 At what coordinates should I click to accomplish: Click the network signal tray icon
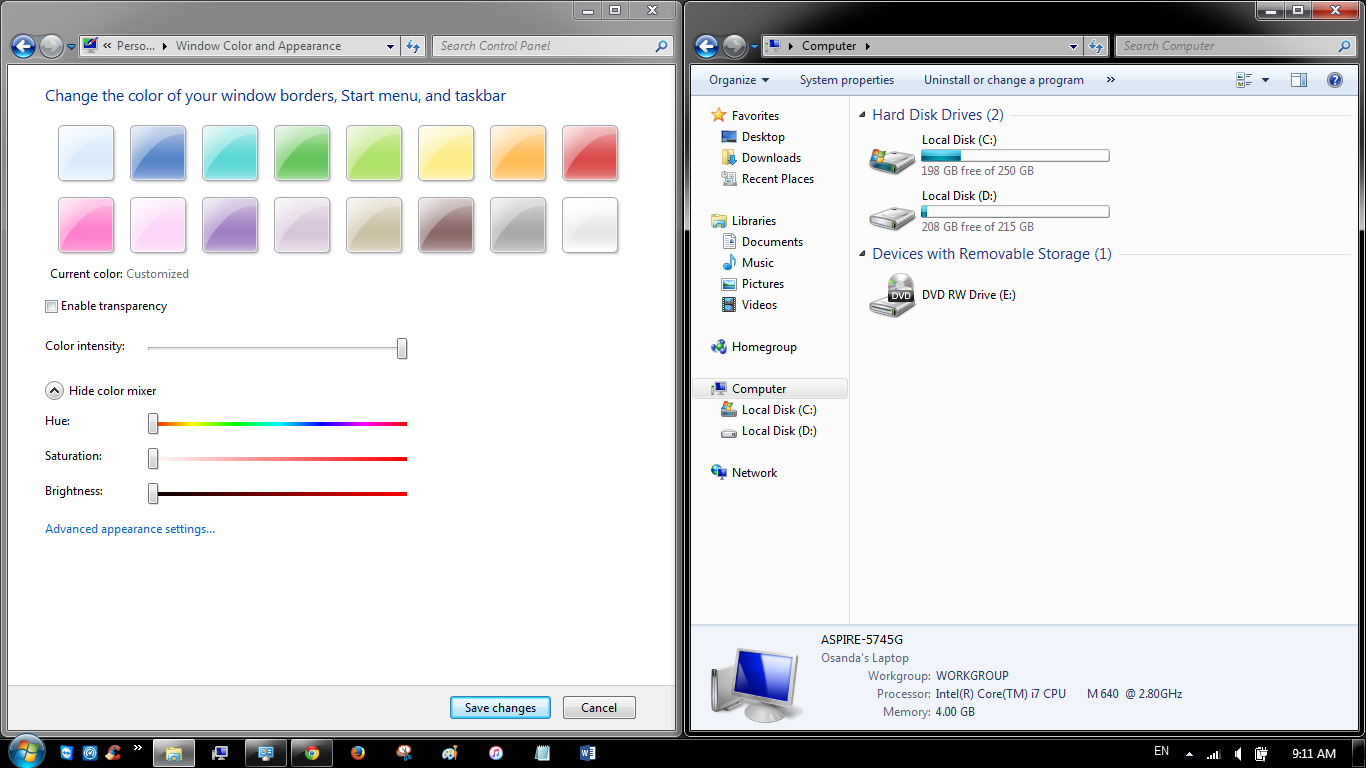(1214, 754)
